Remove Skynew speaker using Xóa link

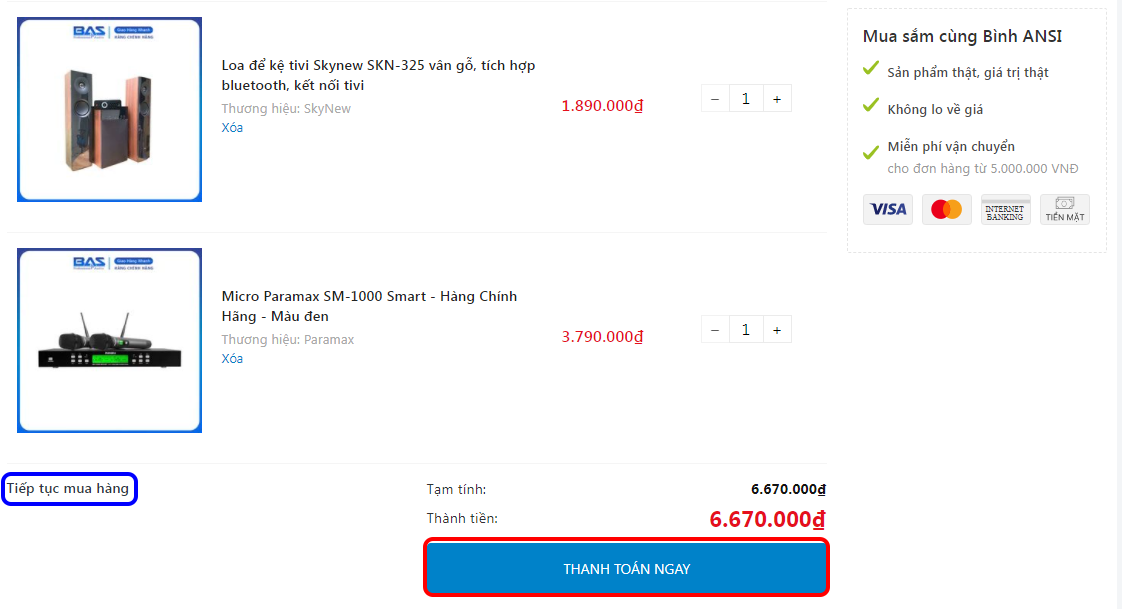click(x=232, y=128)
